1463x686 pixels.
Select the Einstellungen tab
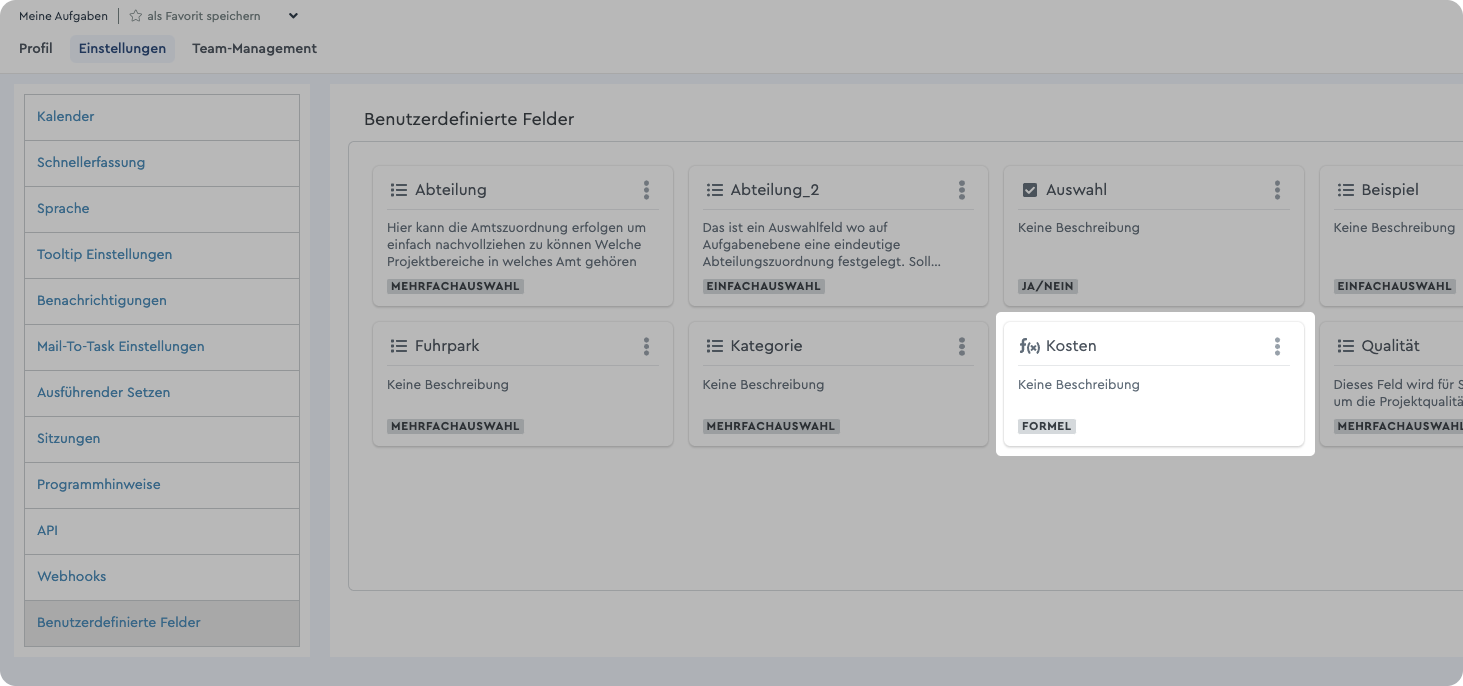tap(122, 49)
